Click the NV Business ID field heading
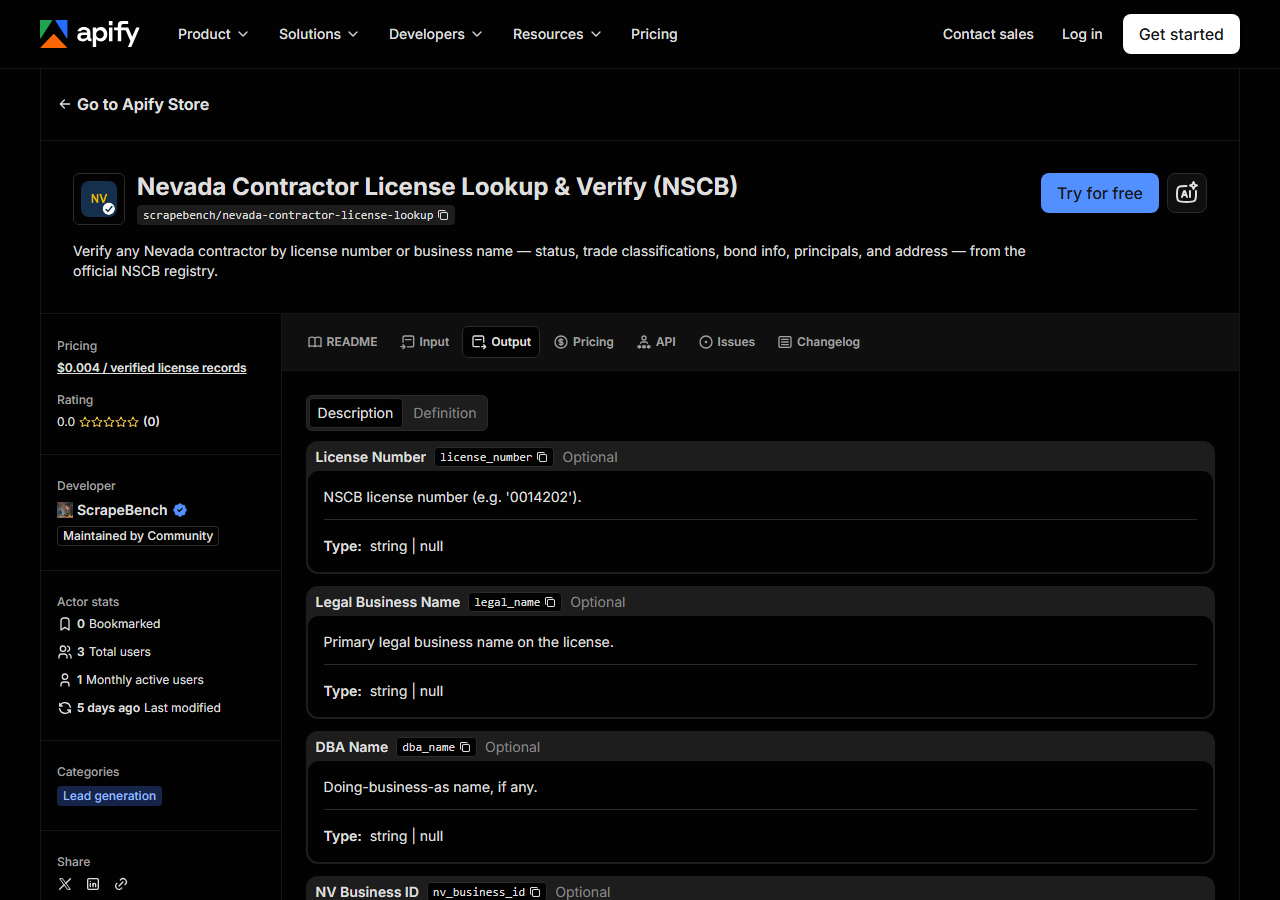The height and width of the screenshot is (900, 1280). (x=367, y=892)
